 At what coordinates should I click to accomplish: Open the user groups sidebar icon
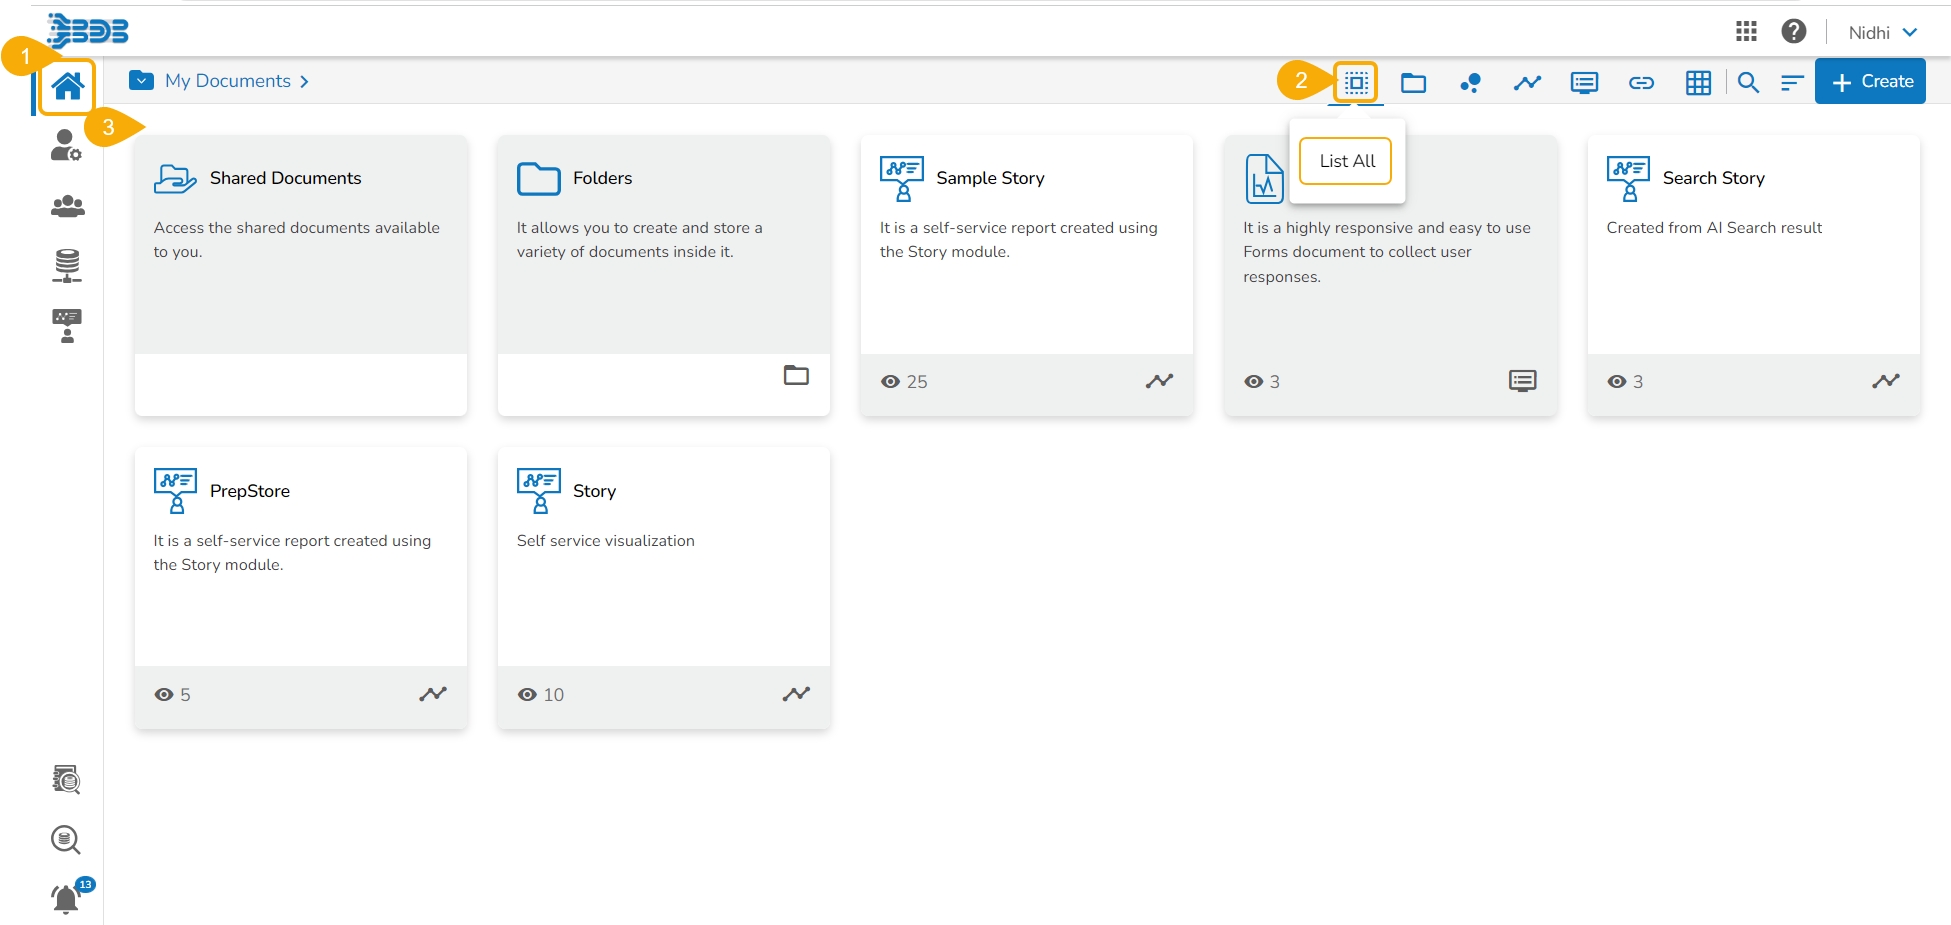(x=67, y=206)
